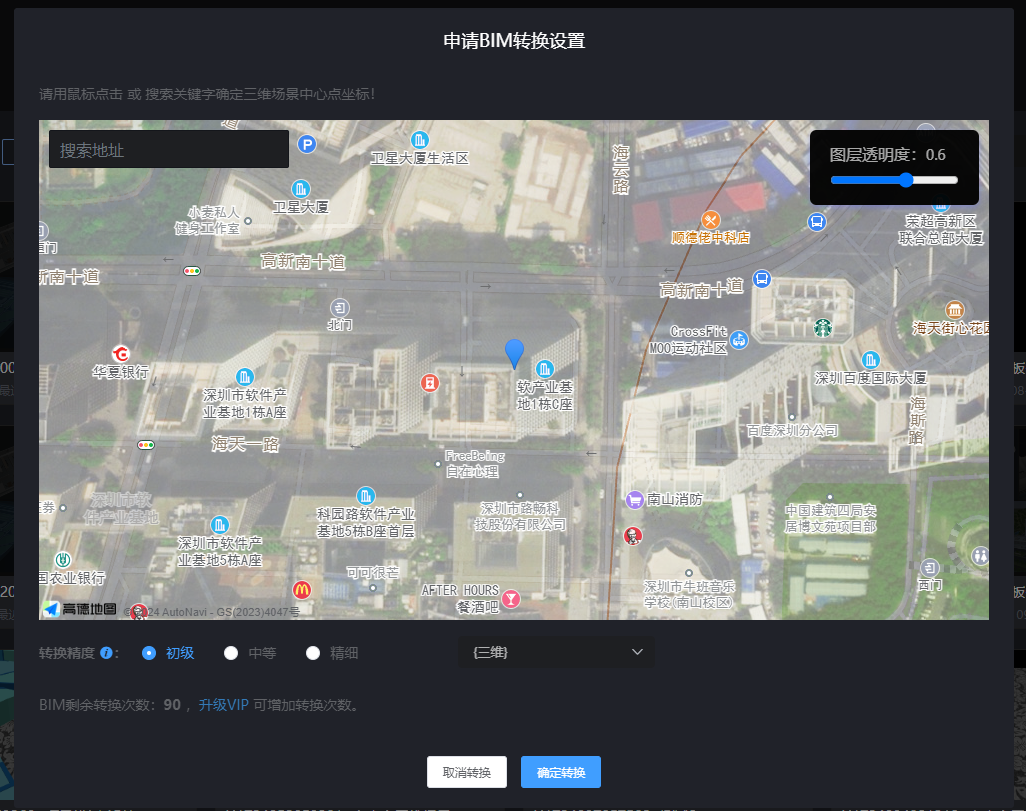Click the blue location pin marker

pos(514,353)
